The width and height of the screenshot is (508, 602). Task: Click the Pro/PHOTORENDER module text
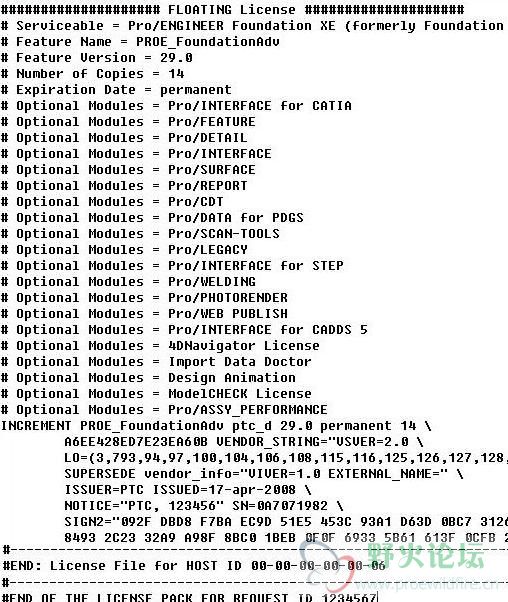coord(228,298)
